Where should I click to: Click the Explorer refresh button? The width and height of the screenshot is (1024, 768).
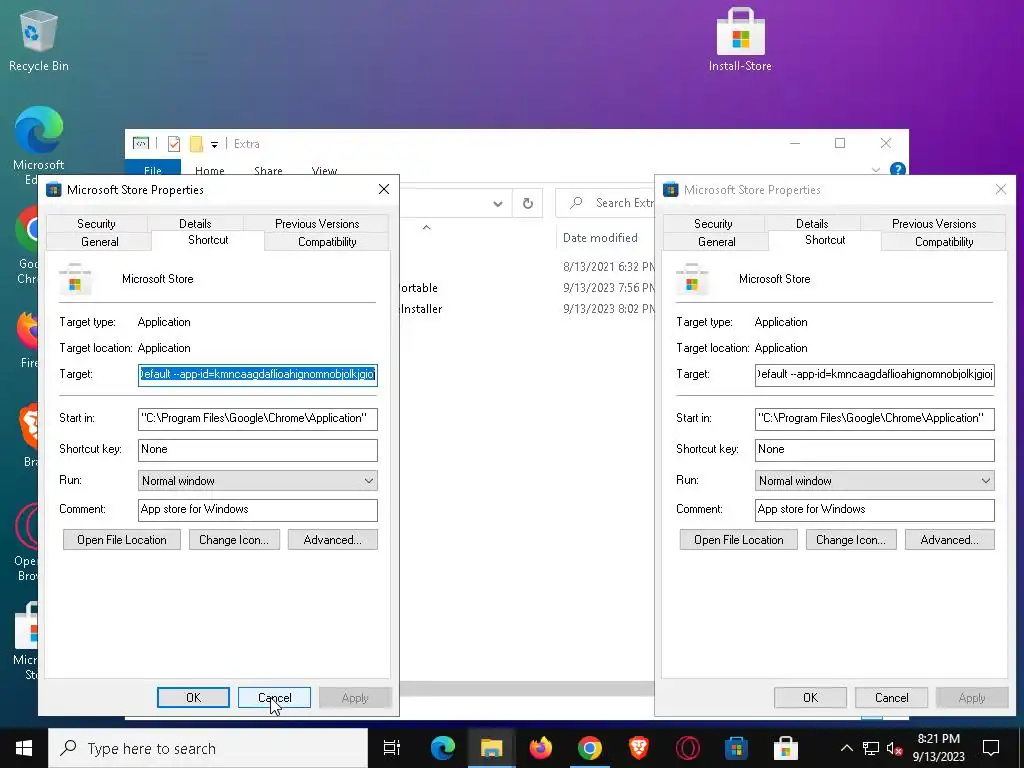(528, 203)
